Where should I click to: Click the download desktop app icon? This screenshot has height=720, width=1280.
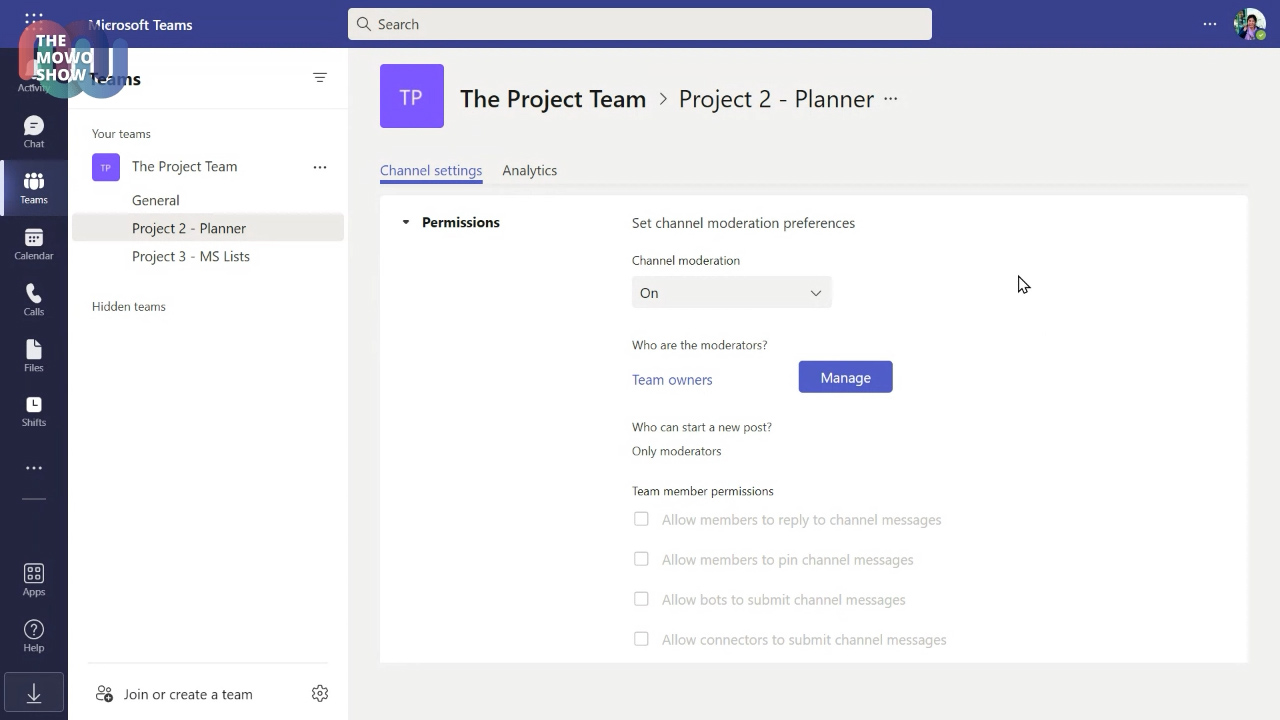point(34,693)
